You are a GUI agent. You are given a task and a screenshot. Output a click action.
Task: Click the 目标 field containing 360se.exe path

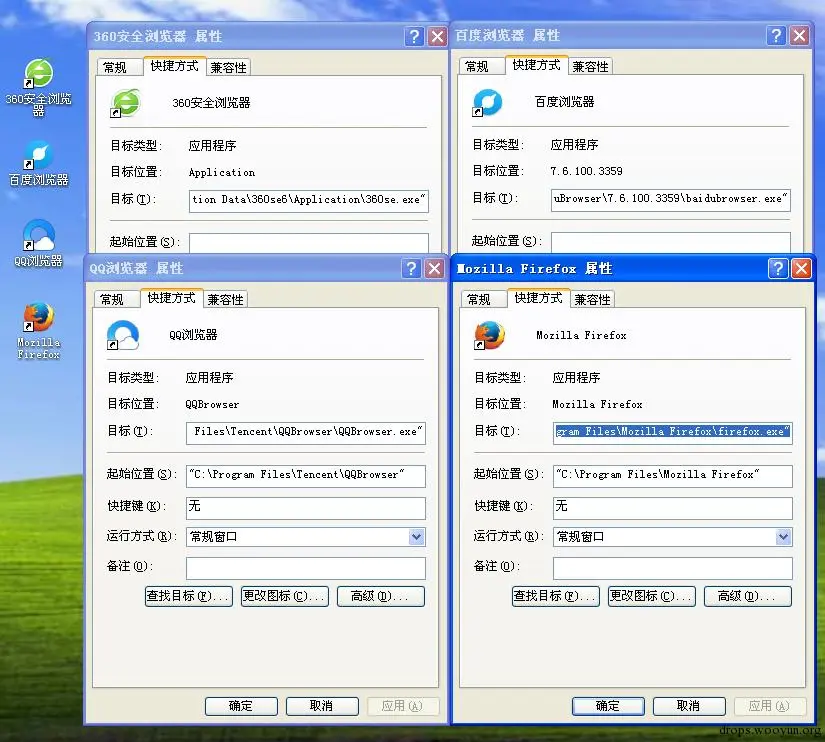tap(309, 201)
